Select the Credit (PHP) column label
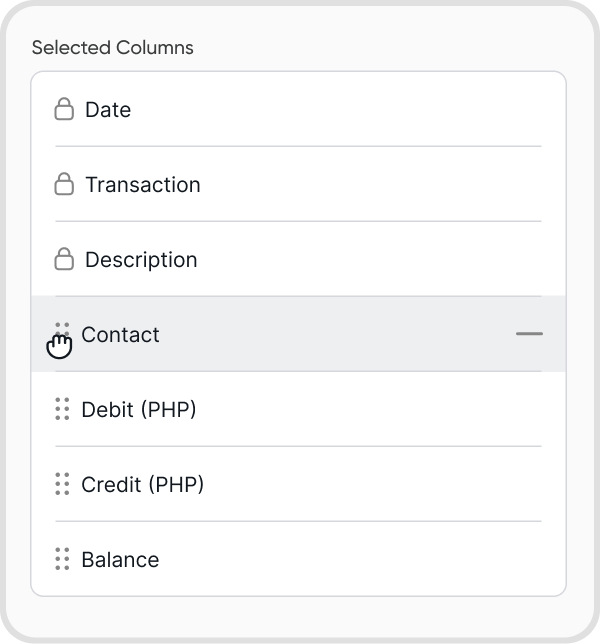This screenshot has height=644, width=600. coord(142,485)
